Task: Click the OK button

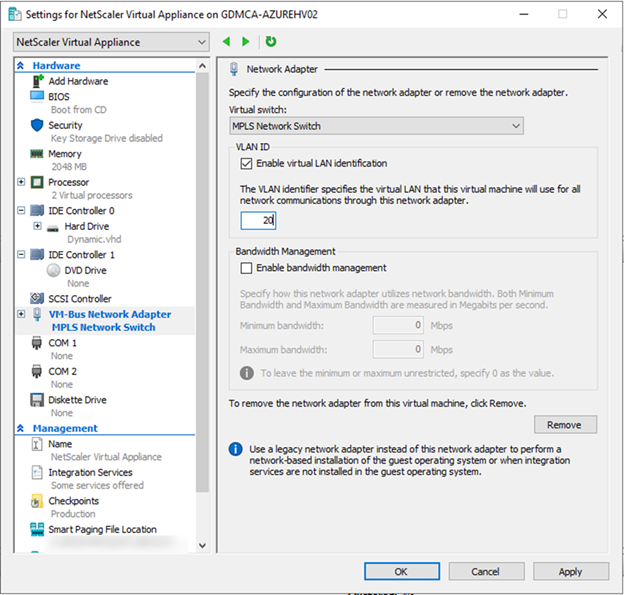Action: point(402,572)
